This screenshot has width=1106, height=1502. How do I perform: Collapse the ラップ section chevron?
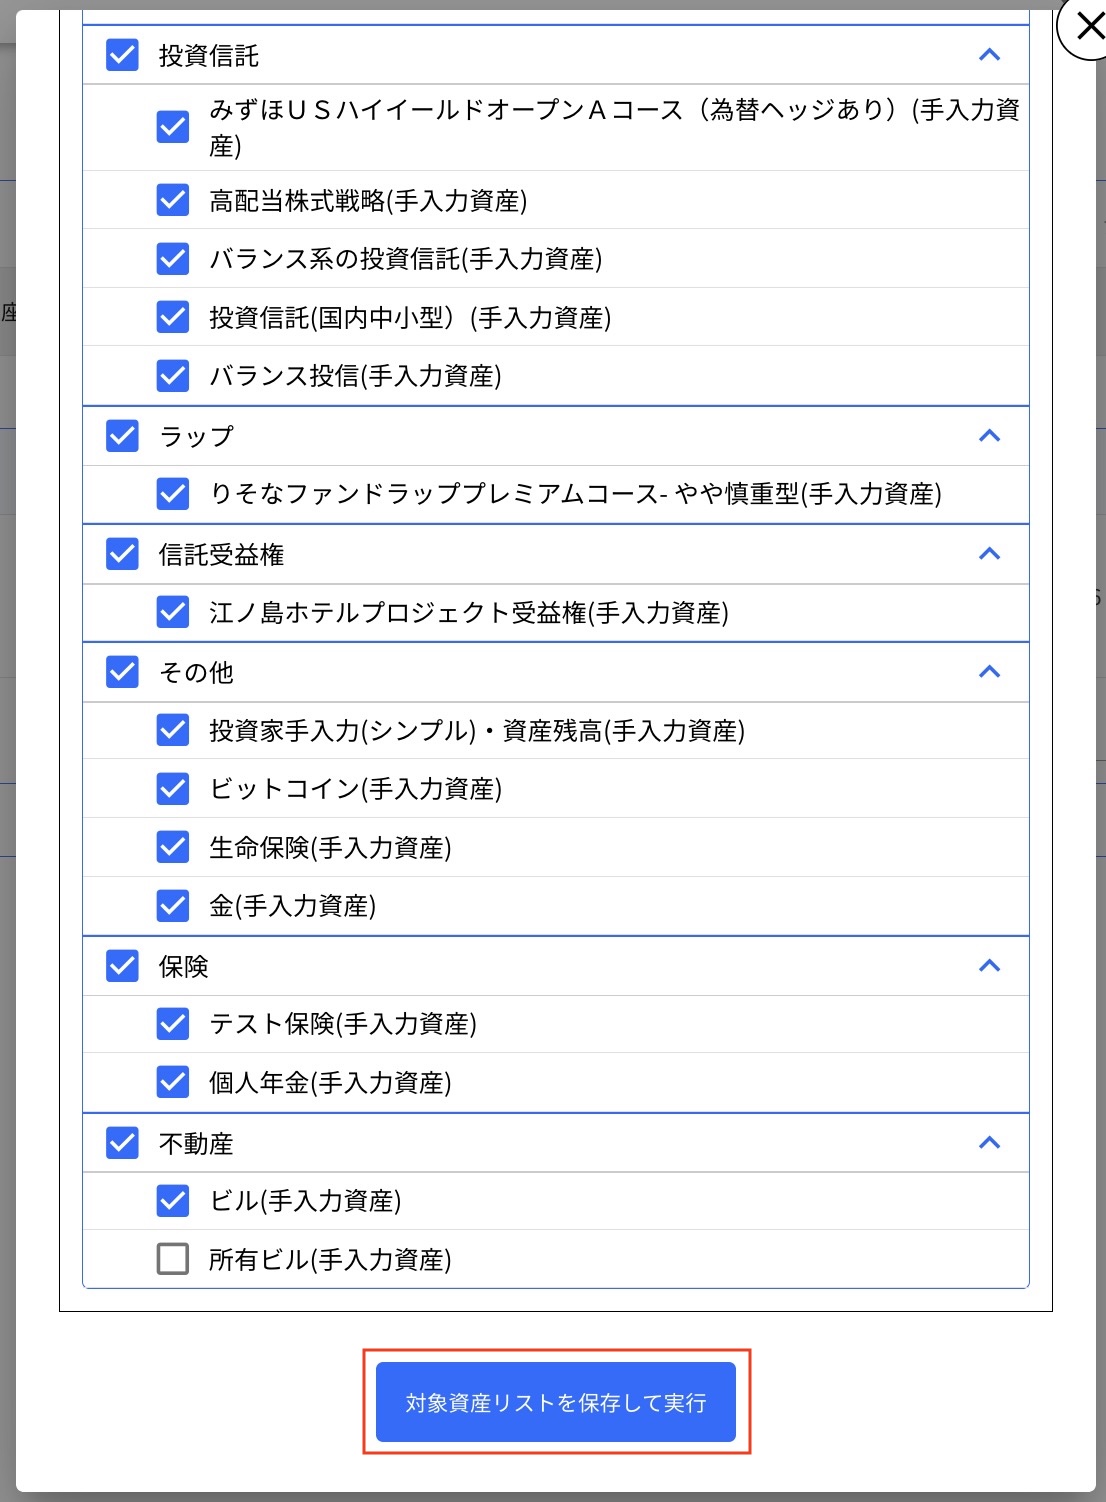[x=991, y=436]
